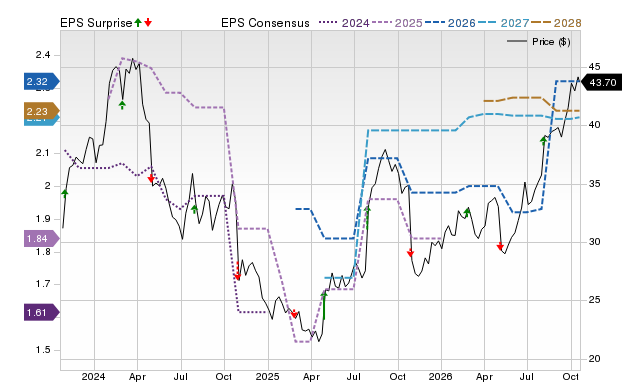The image size is (640, 382).
Task: Click the green surprise arrow after July 2024
Action: click(x=194, y=209)
